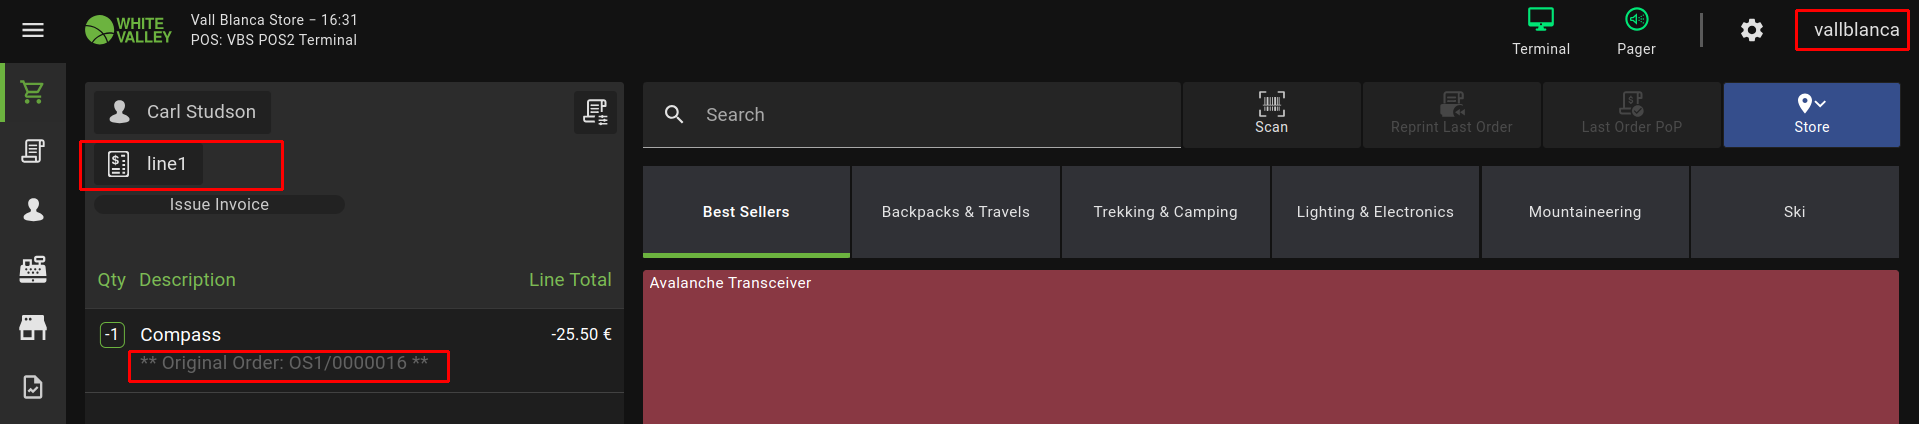The height and width of the screenshot is (424, 1919).
Task: Open the hamburger main menu
Action: [33, 30]
